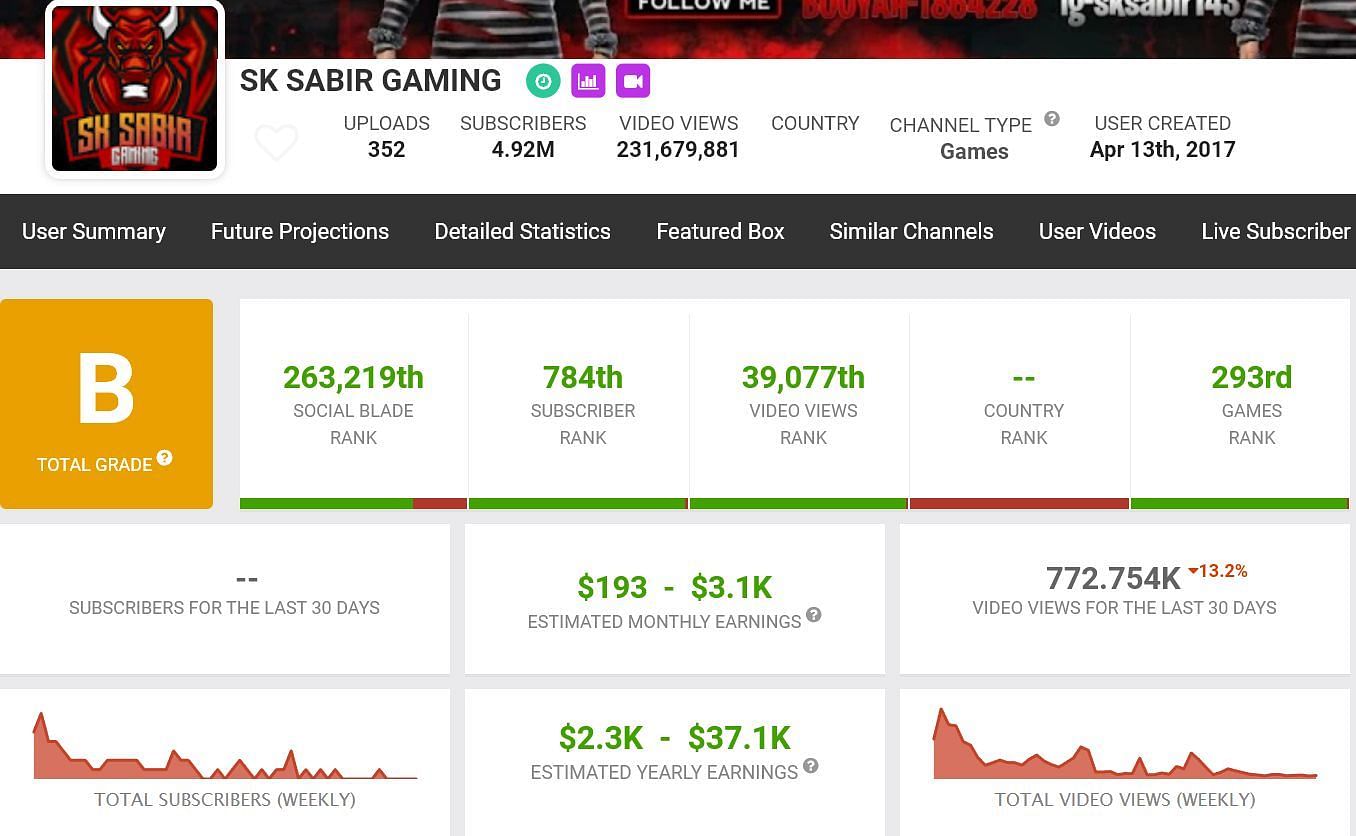The width and height of the screenshot is (1356, 836).
Task: Click the 784th subscriber rank
Action: 583,377
